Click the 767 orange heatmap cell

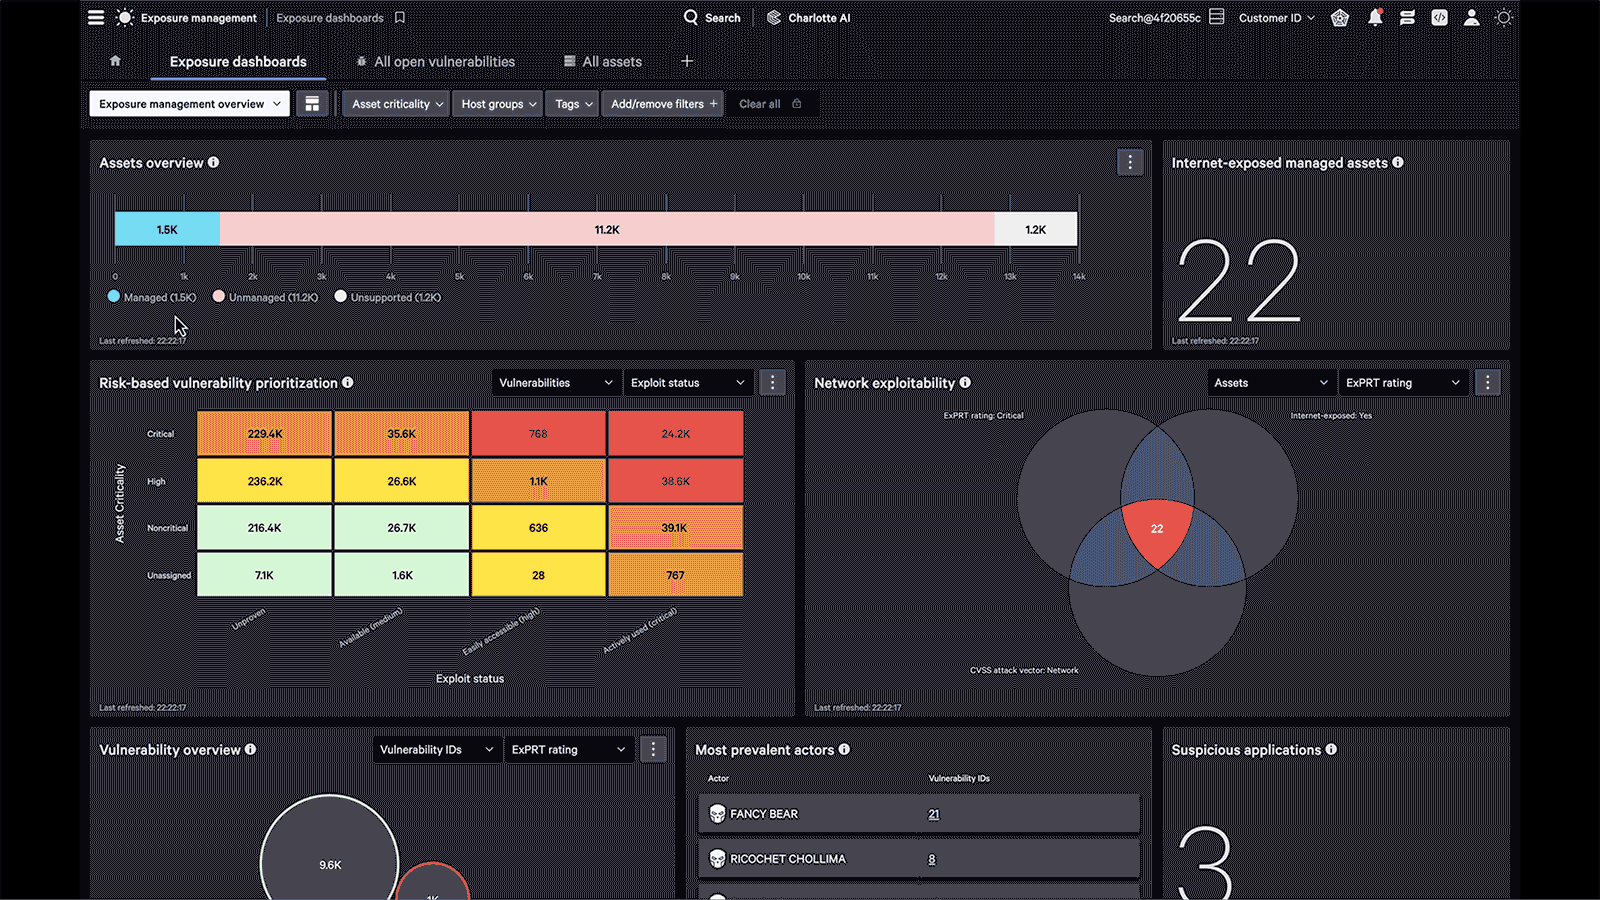[x=676, y=575]
